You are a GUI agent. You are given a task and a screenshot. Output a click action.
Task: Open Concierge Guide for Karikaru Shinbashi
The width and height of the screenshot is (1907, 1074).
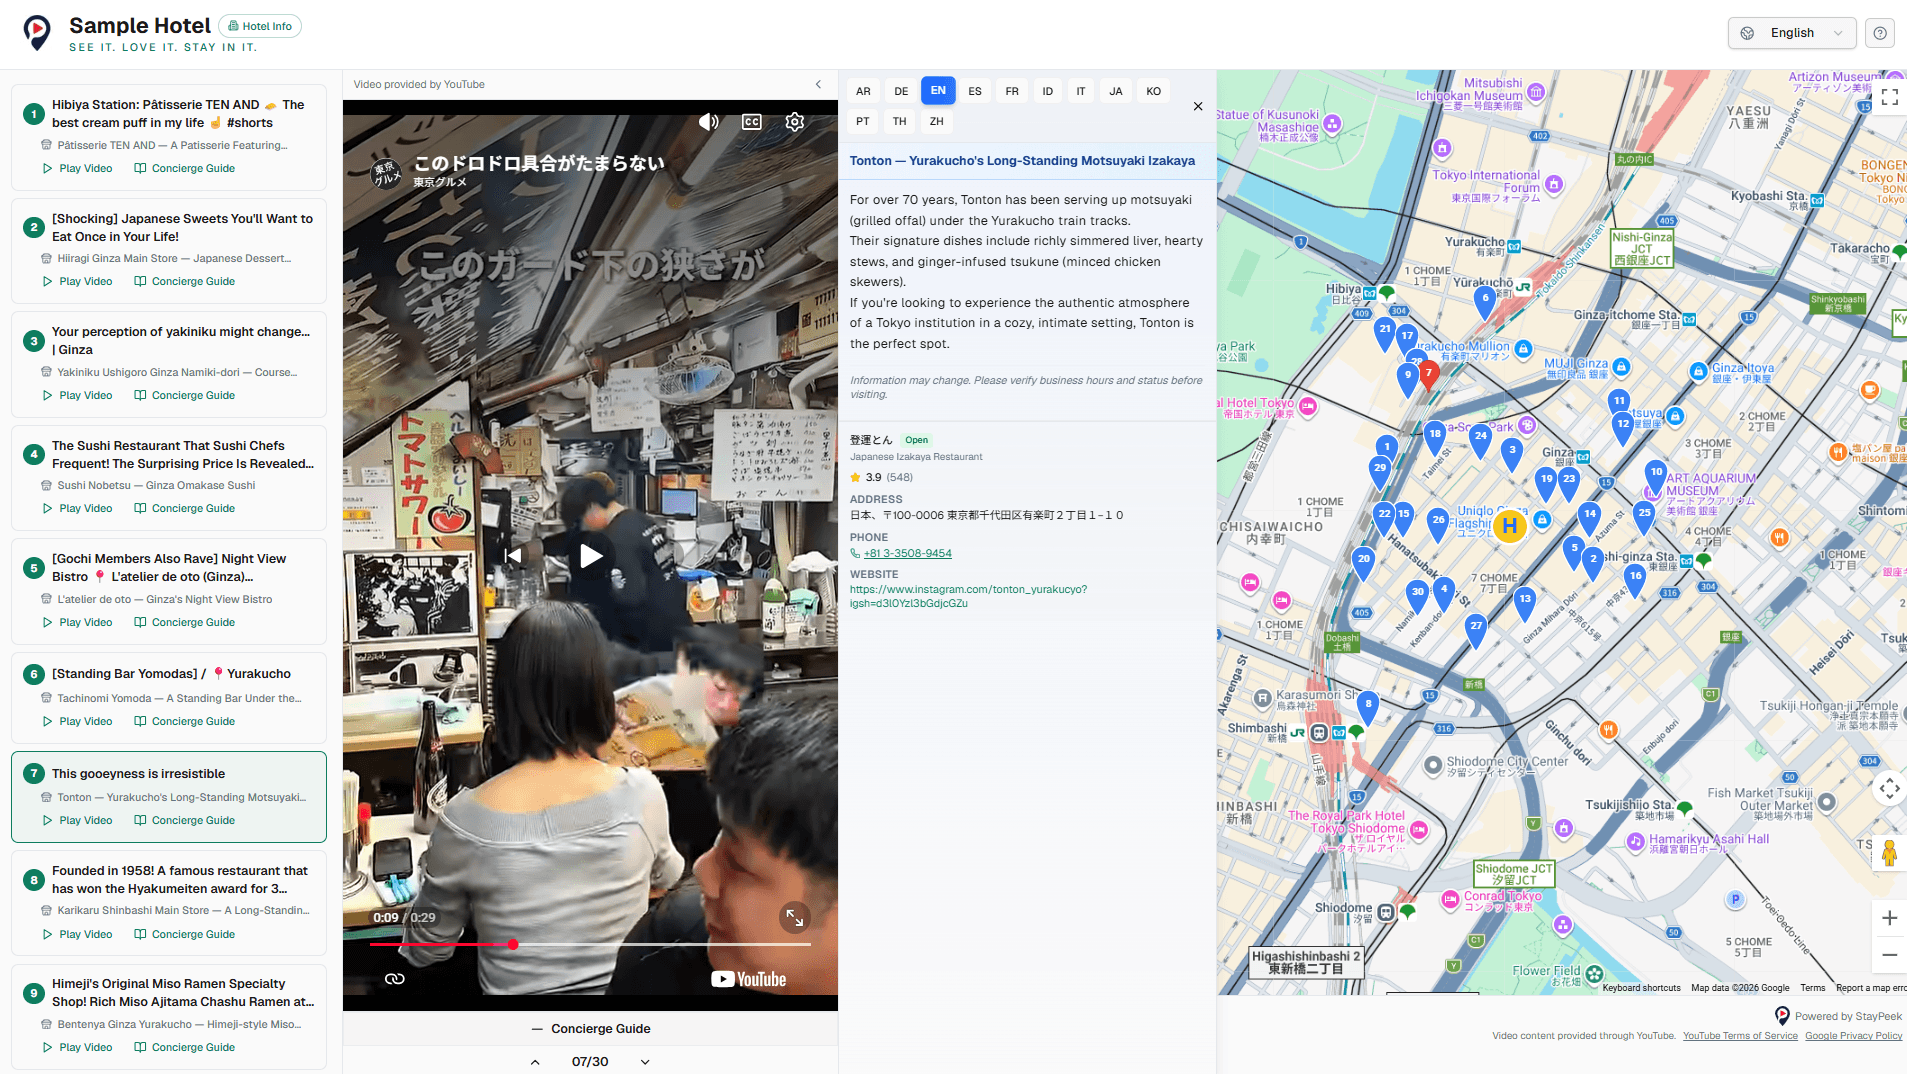[x=185, y=934]
